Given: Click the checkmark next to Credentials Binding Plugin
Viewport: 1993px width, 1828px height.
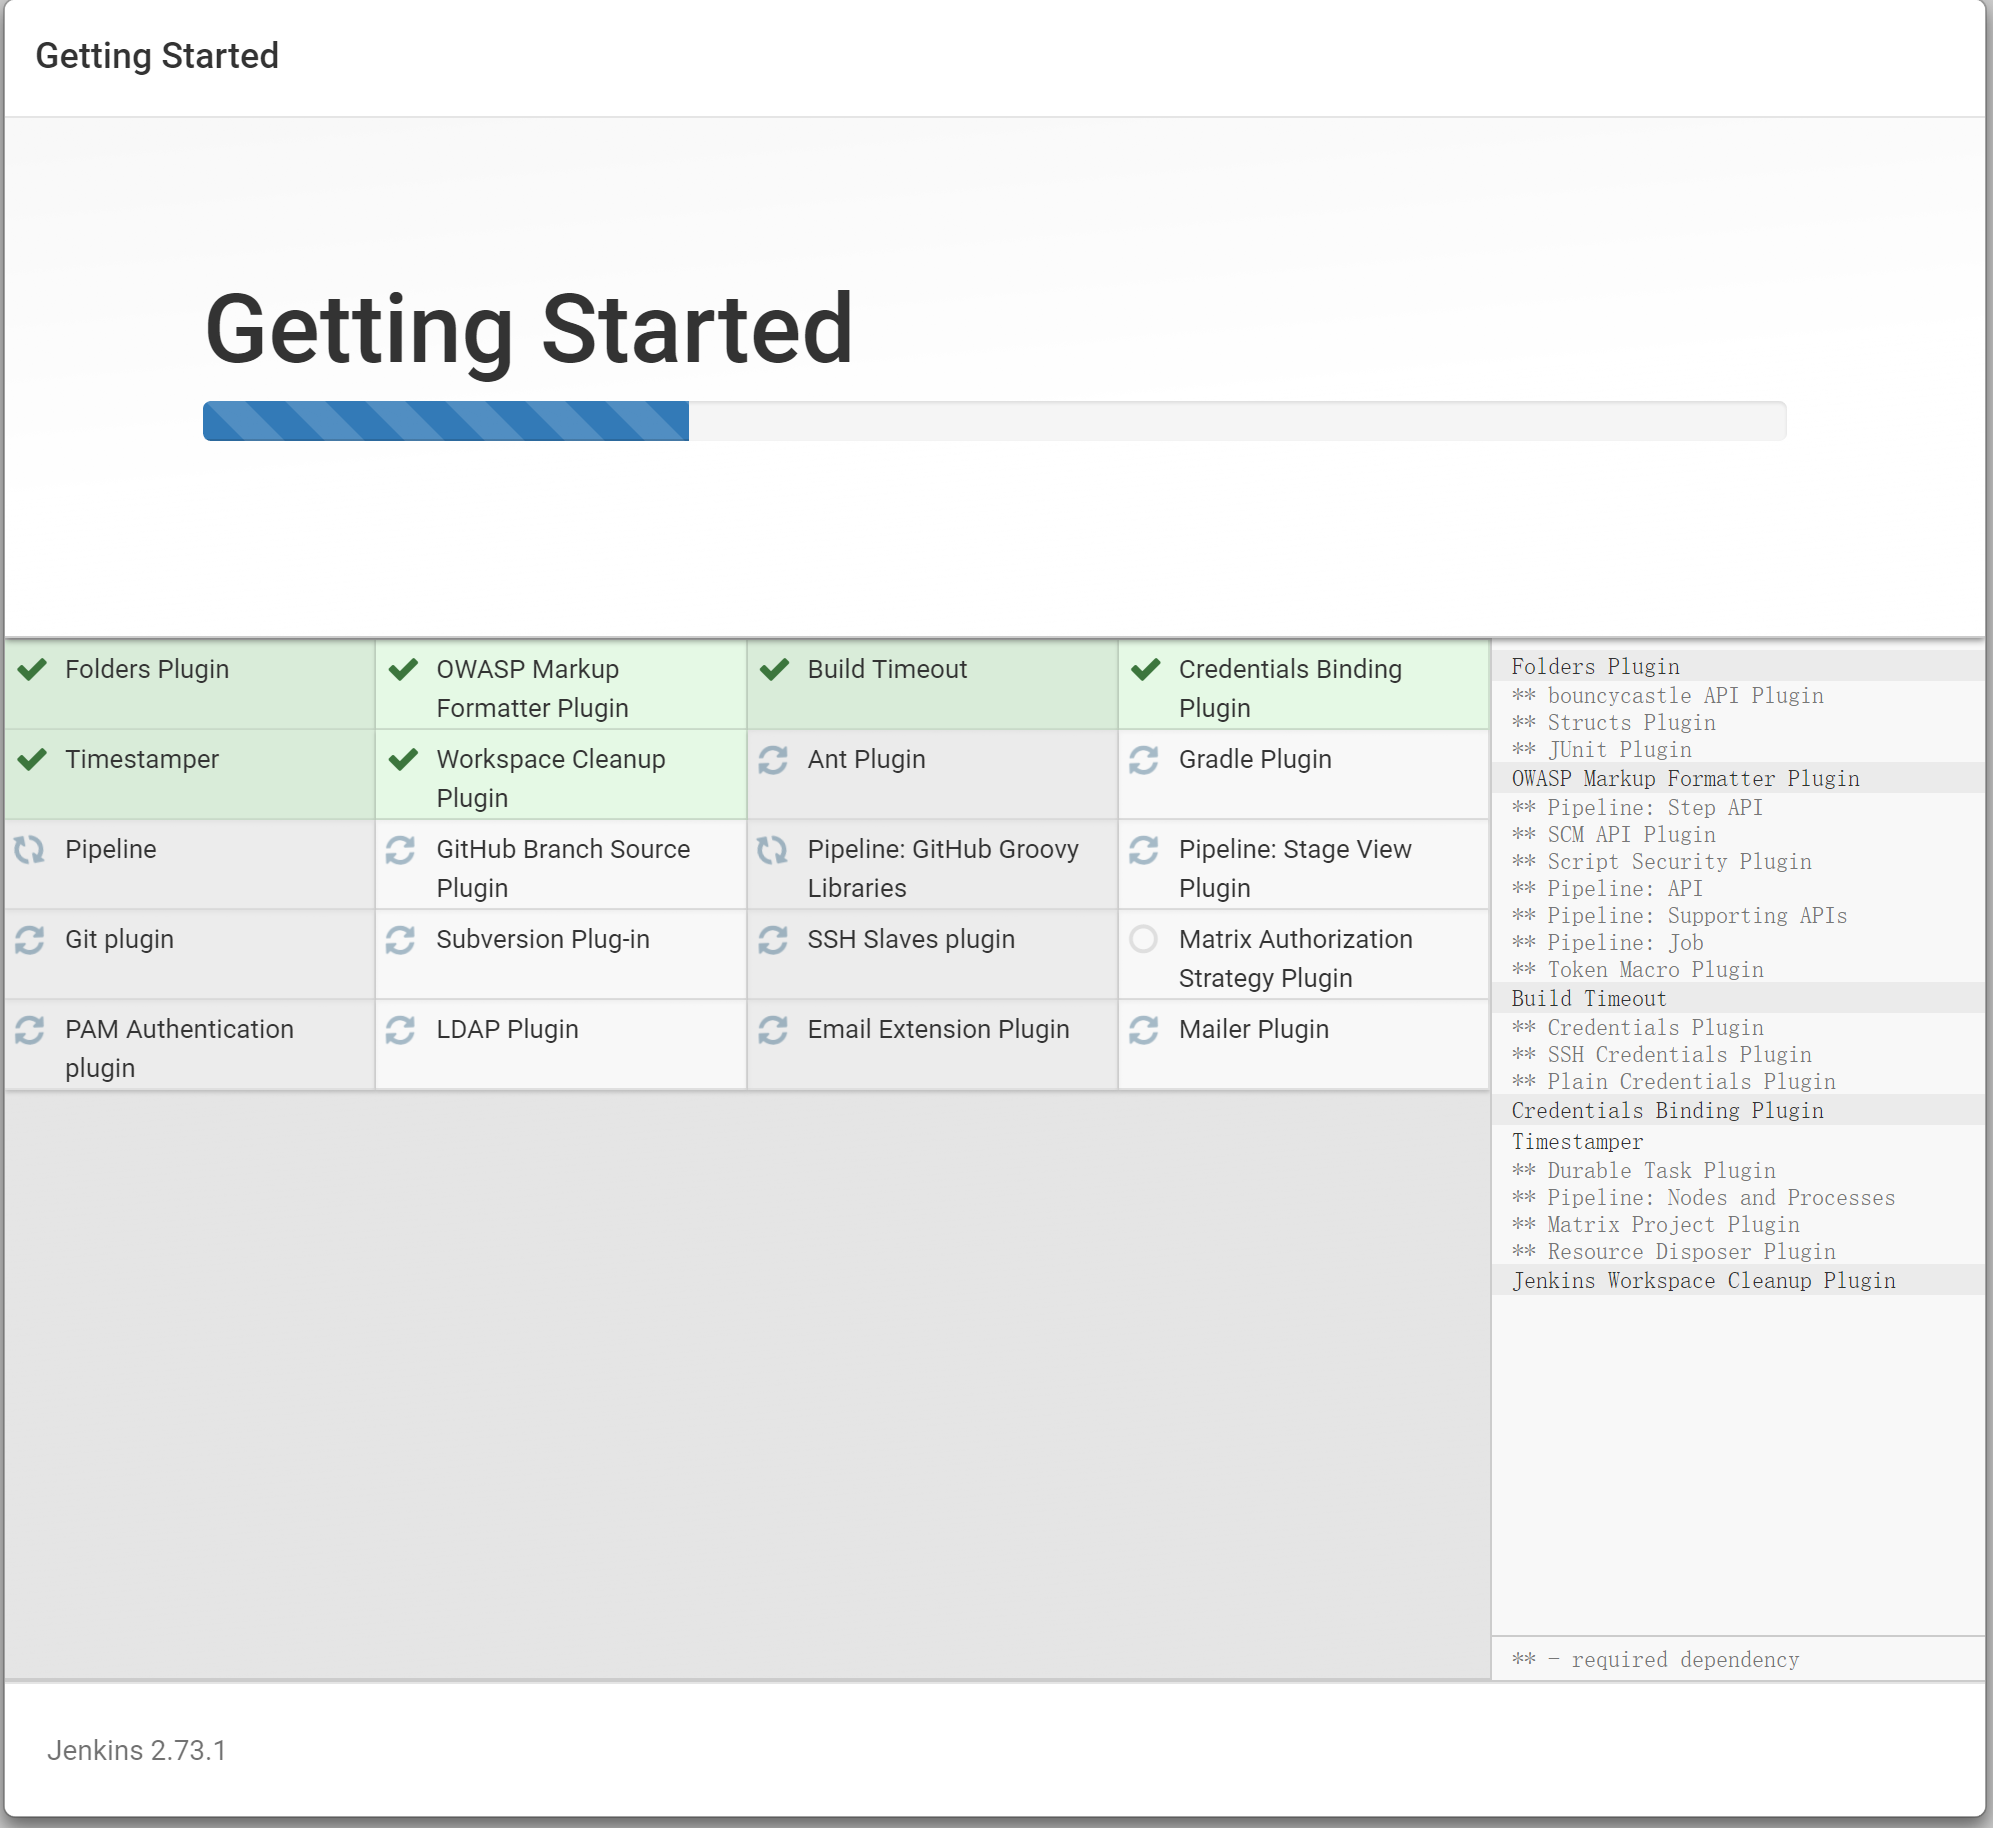Looking at the screenshot, I should pos(1146,669).
